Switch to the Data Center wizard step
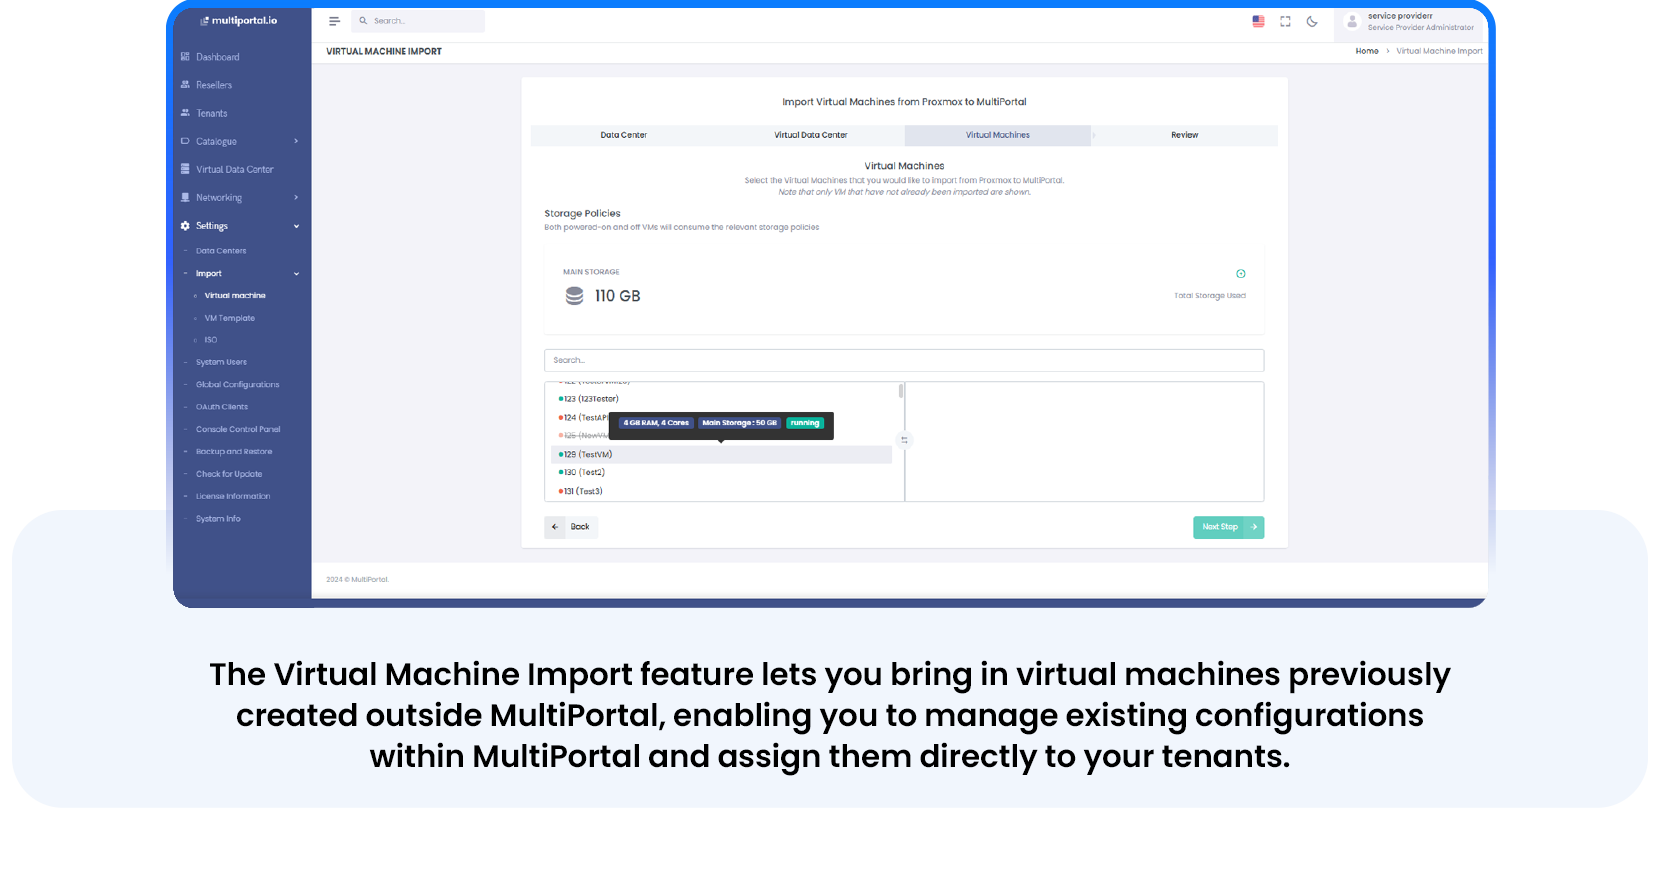 pyautogui.click(x=624, y=135)
